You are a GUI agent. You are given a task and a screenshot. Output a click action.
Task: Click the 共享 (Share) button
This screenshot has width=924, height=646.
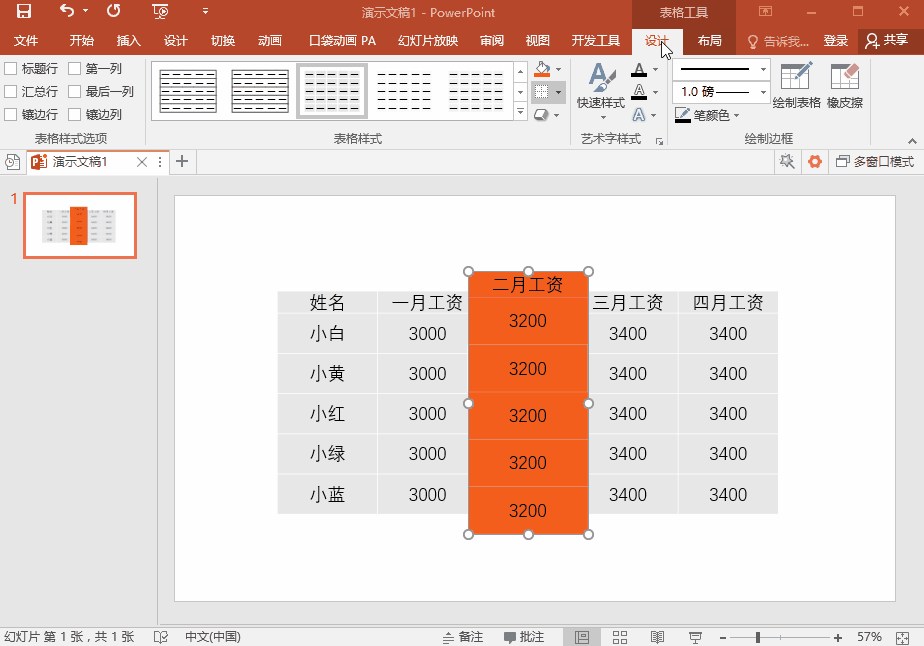pyautogui.click(x=887, y=41)
